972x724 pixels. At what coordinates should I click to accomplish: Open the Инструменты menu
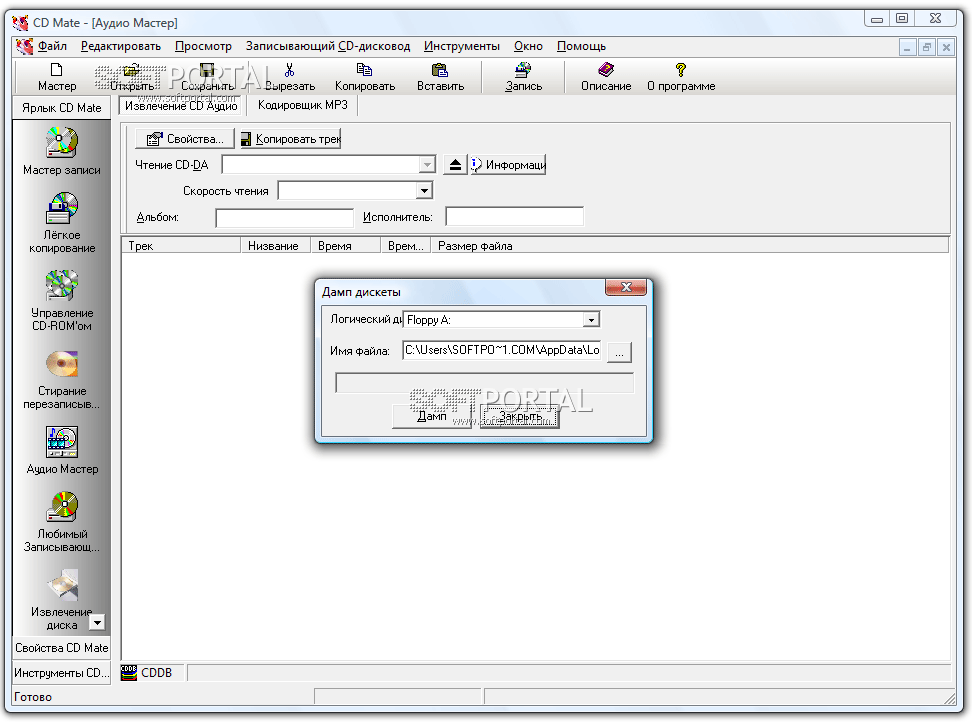462,46
